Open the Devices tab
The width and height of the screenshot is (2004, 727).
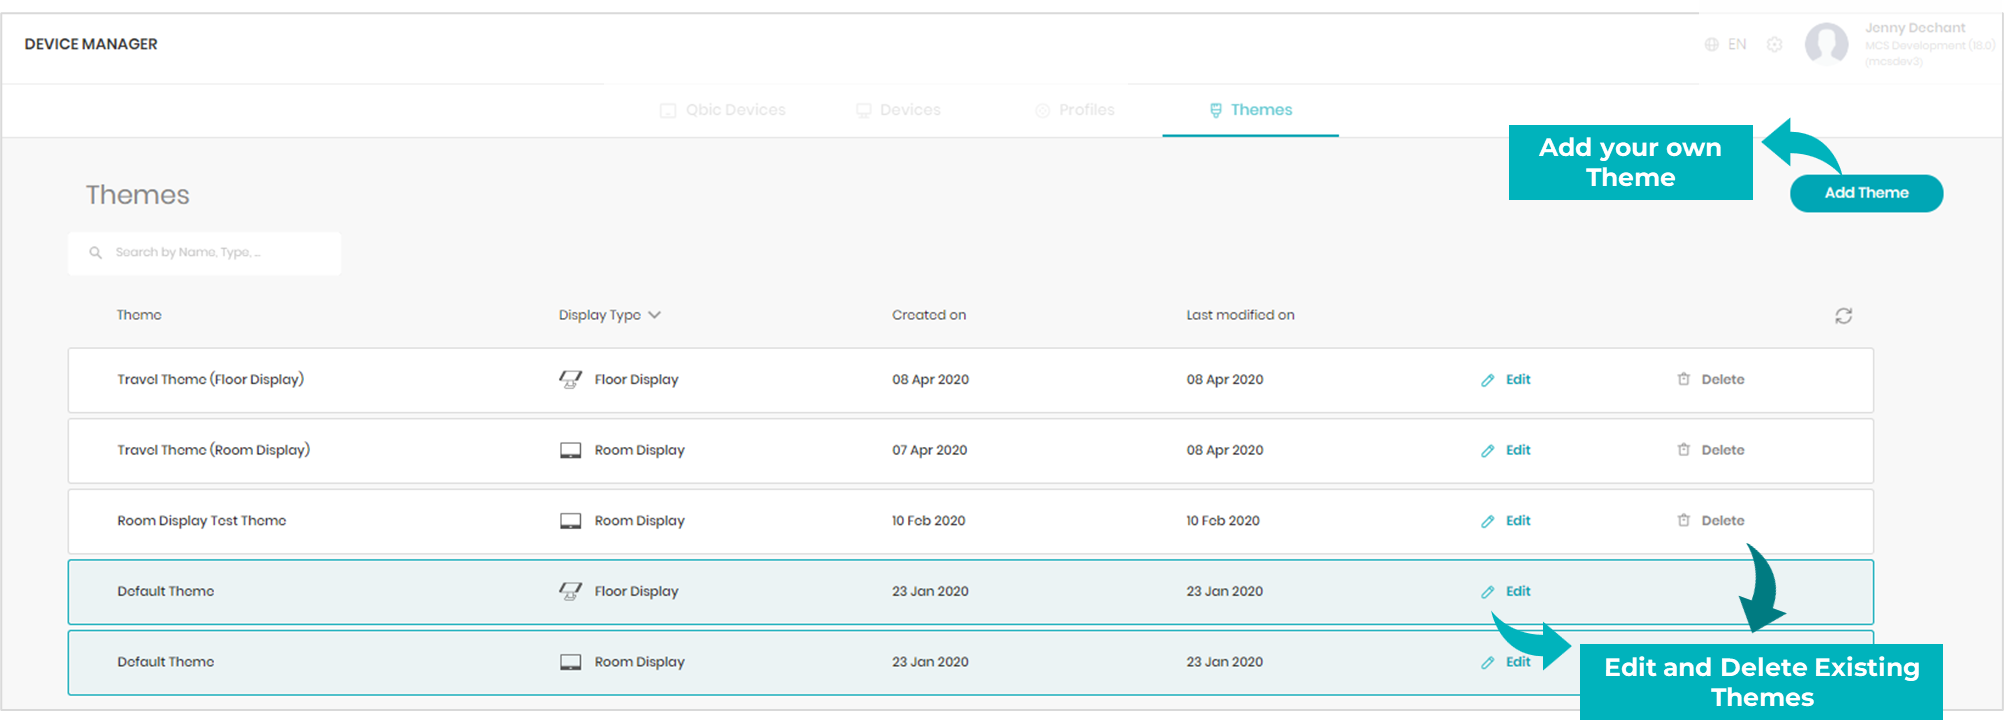(898, 110)
